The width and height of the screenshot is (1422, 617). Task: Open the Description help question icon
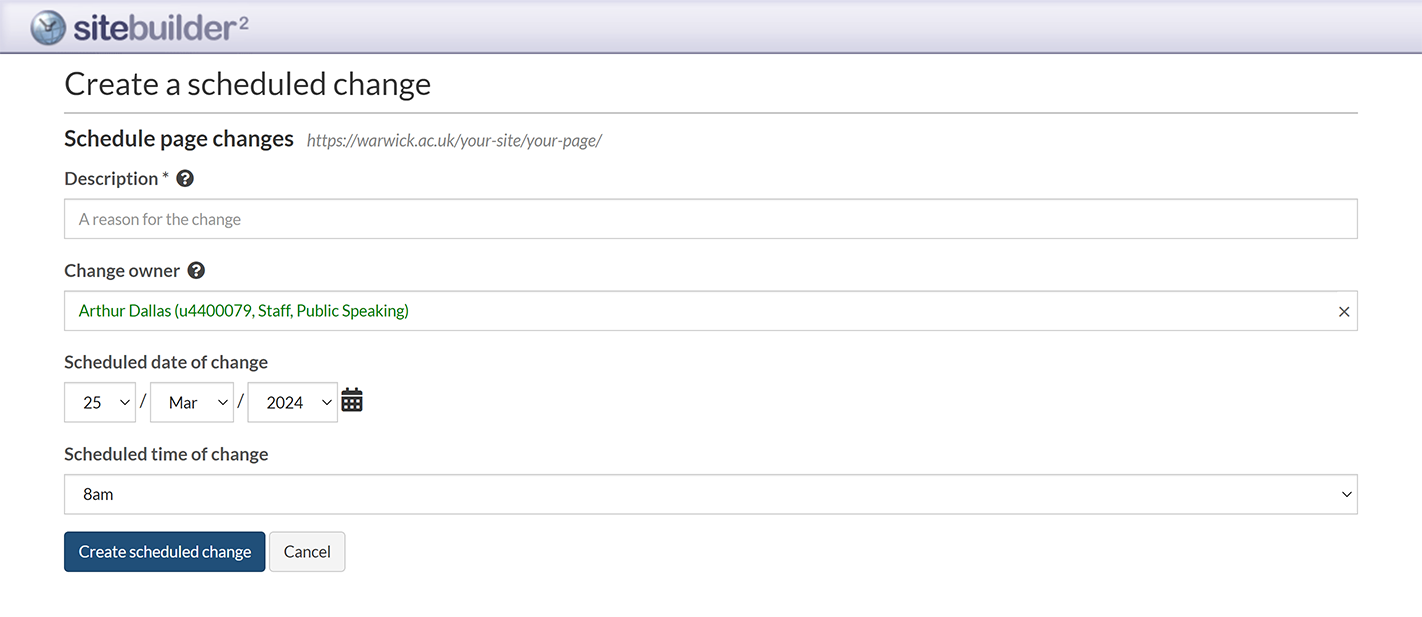click(185, 179)
